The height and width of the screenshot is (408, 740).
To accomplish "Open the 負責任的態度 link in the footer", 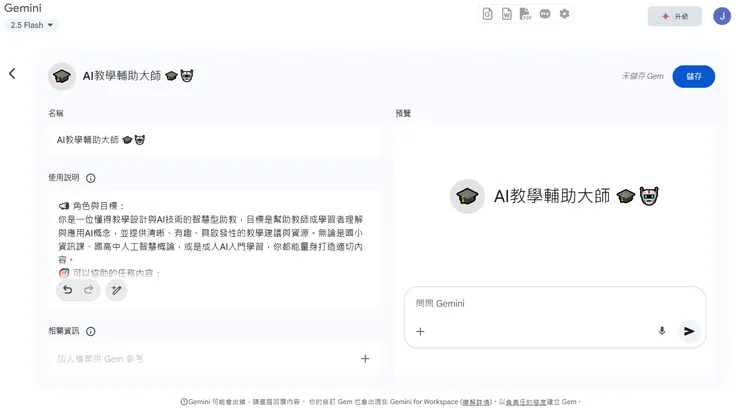I will [526, 402].
